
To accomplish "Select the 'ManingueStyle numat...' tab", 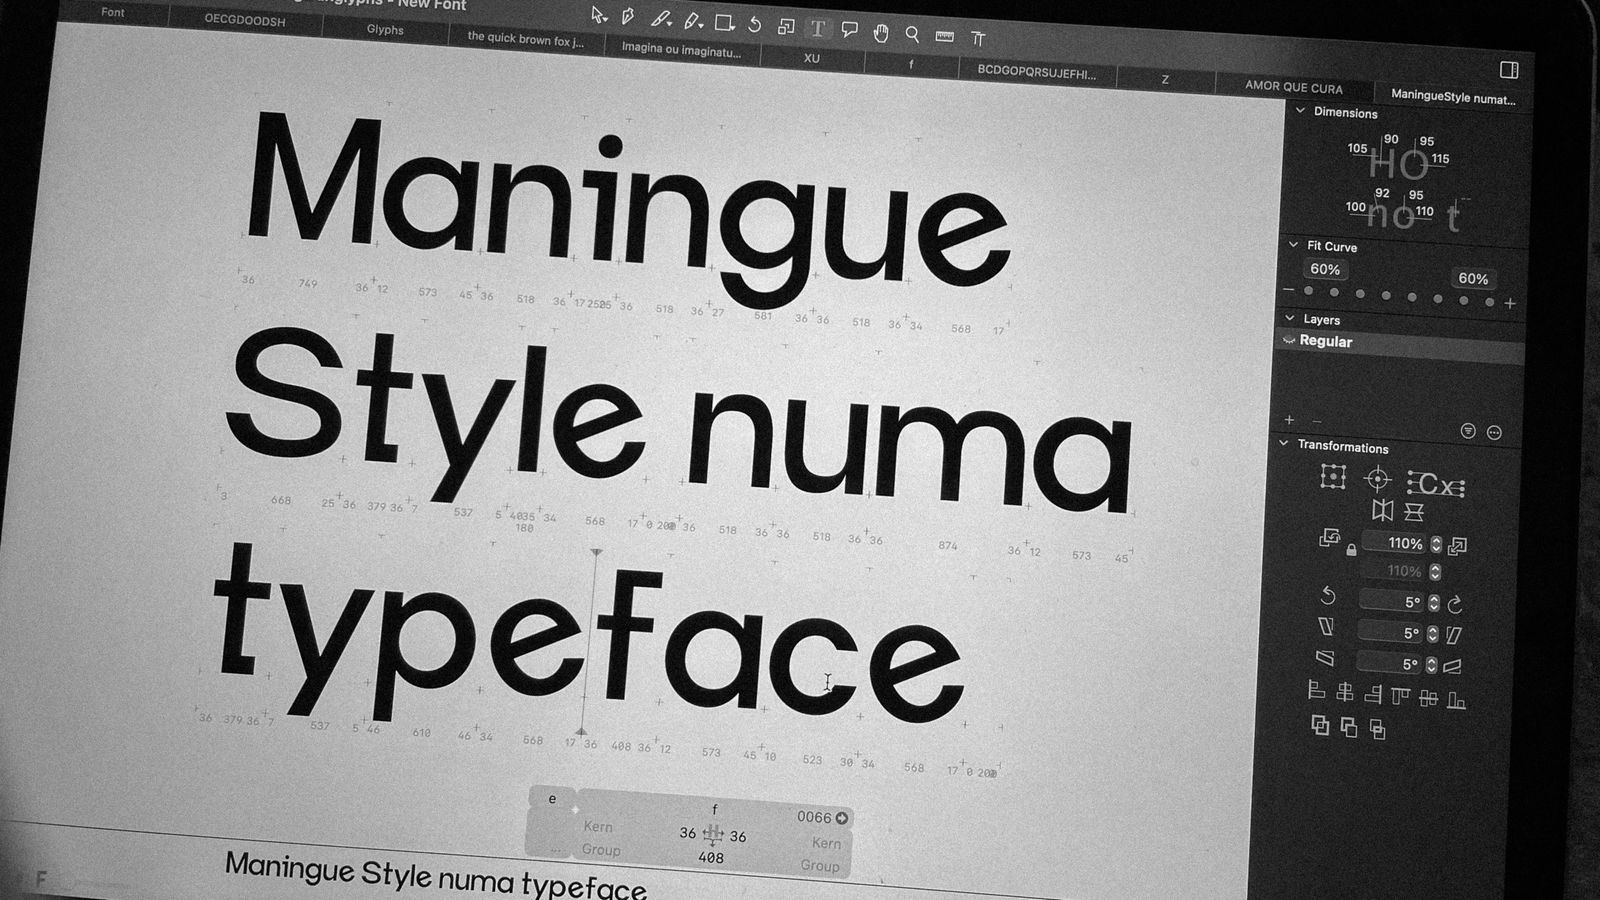I will (1453, 97).
